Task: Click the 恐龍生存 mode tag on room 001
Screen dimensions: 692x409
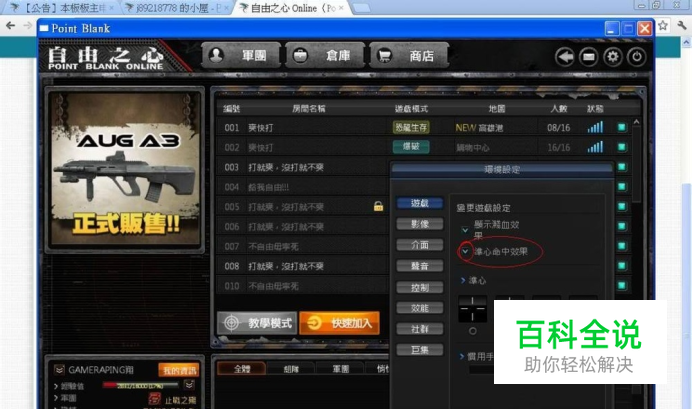Action: coord(411,128)
